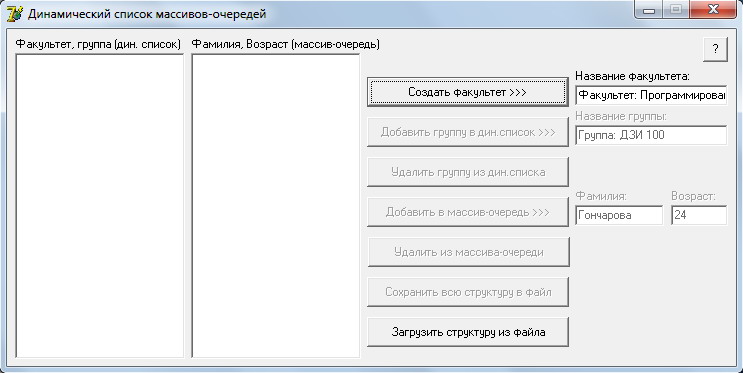This screenshot has width=743, height=373.
Task: Click Сохранить всю структуру в файл button
Action: [468, 292]
